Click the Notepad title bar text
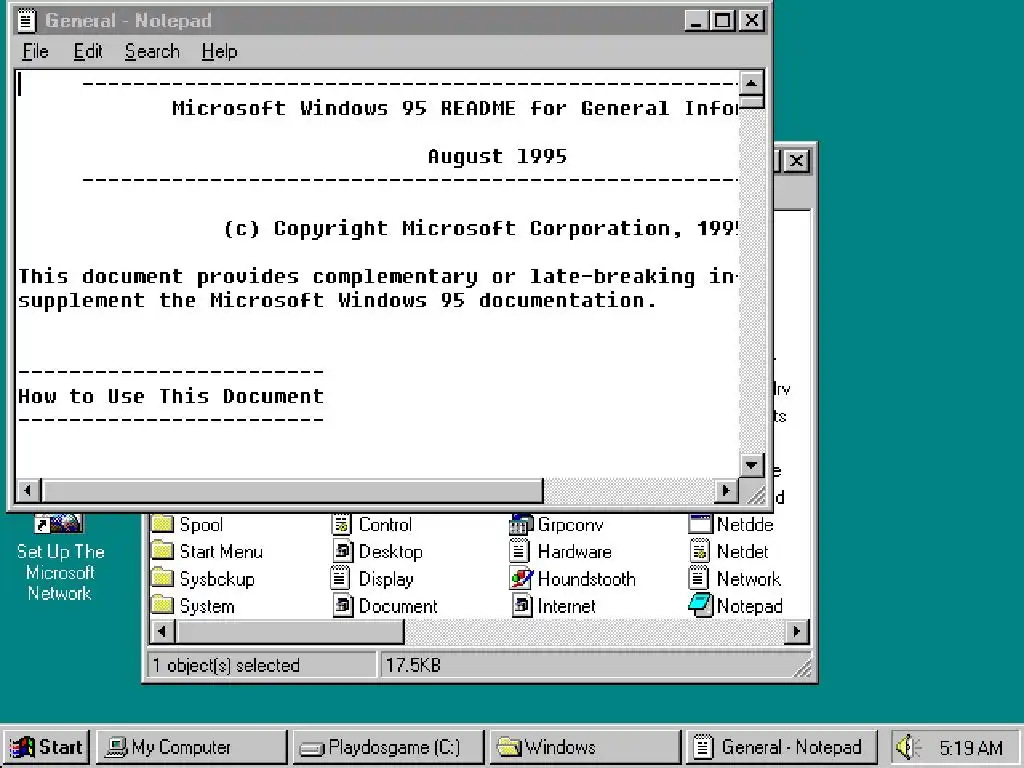Image resolution: width=1024 pixels, height=768 pixels. (x=128, y=21)
